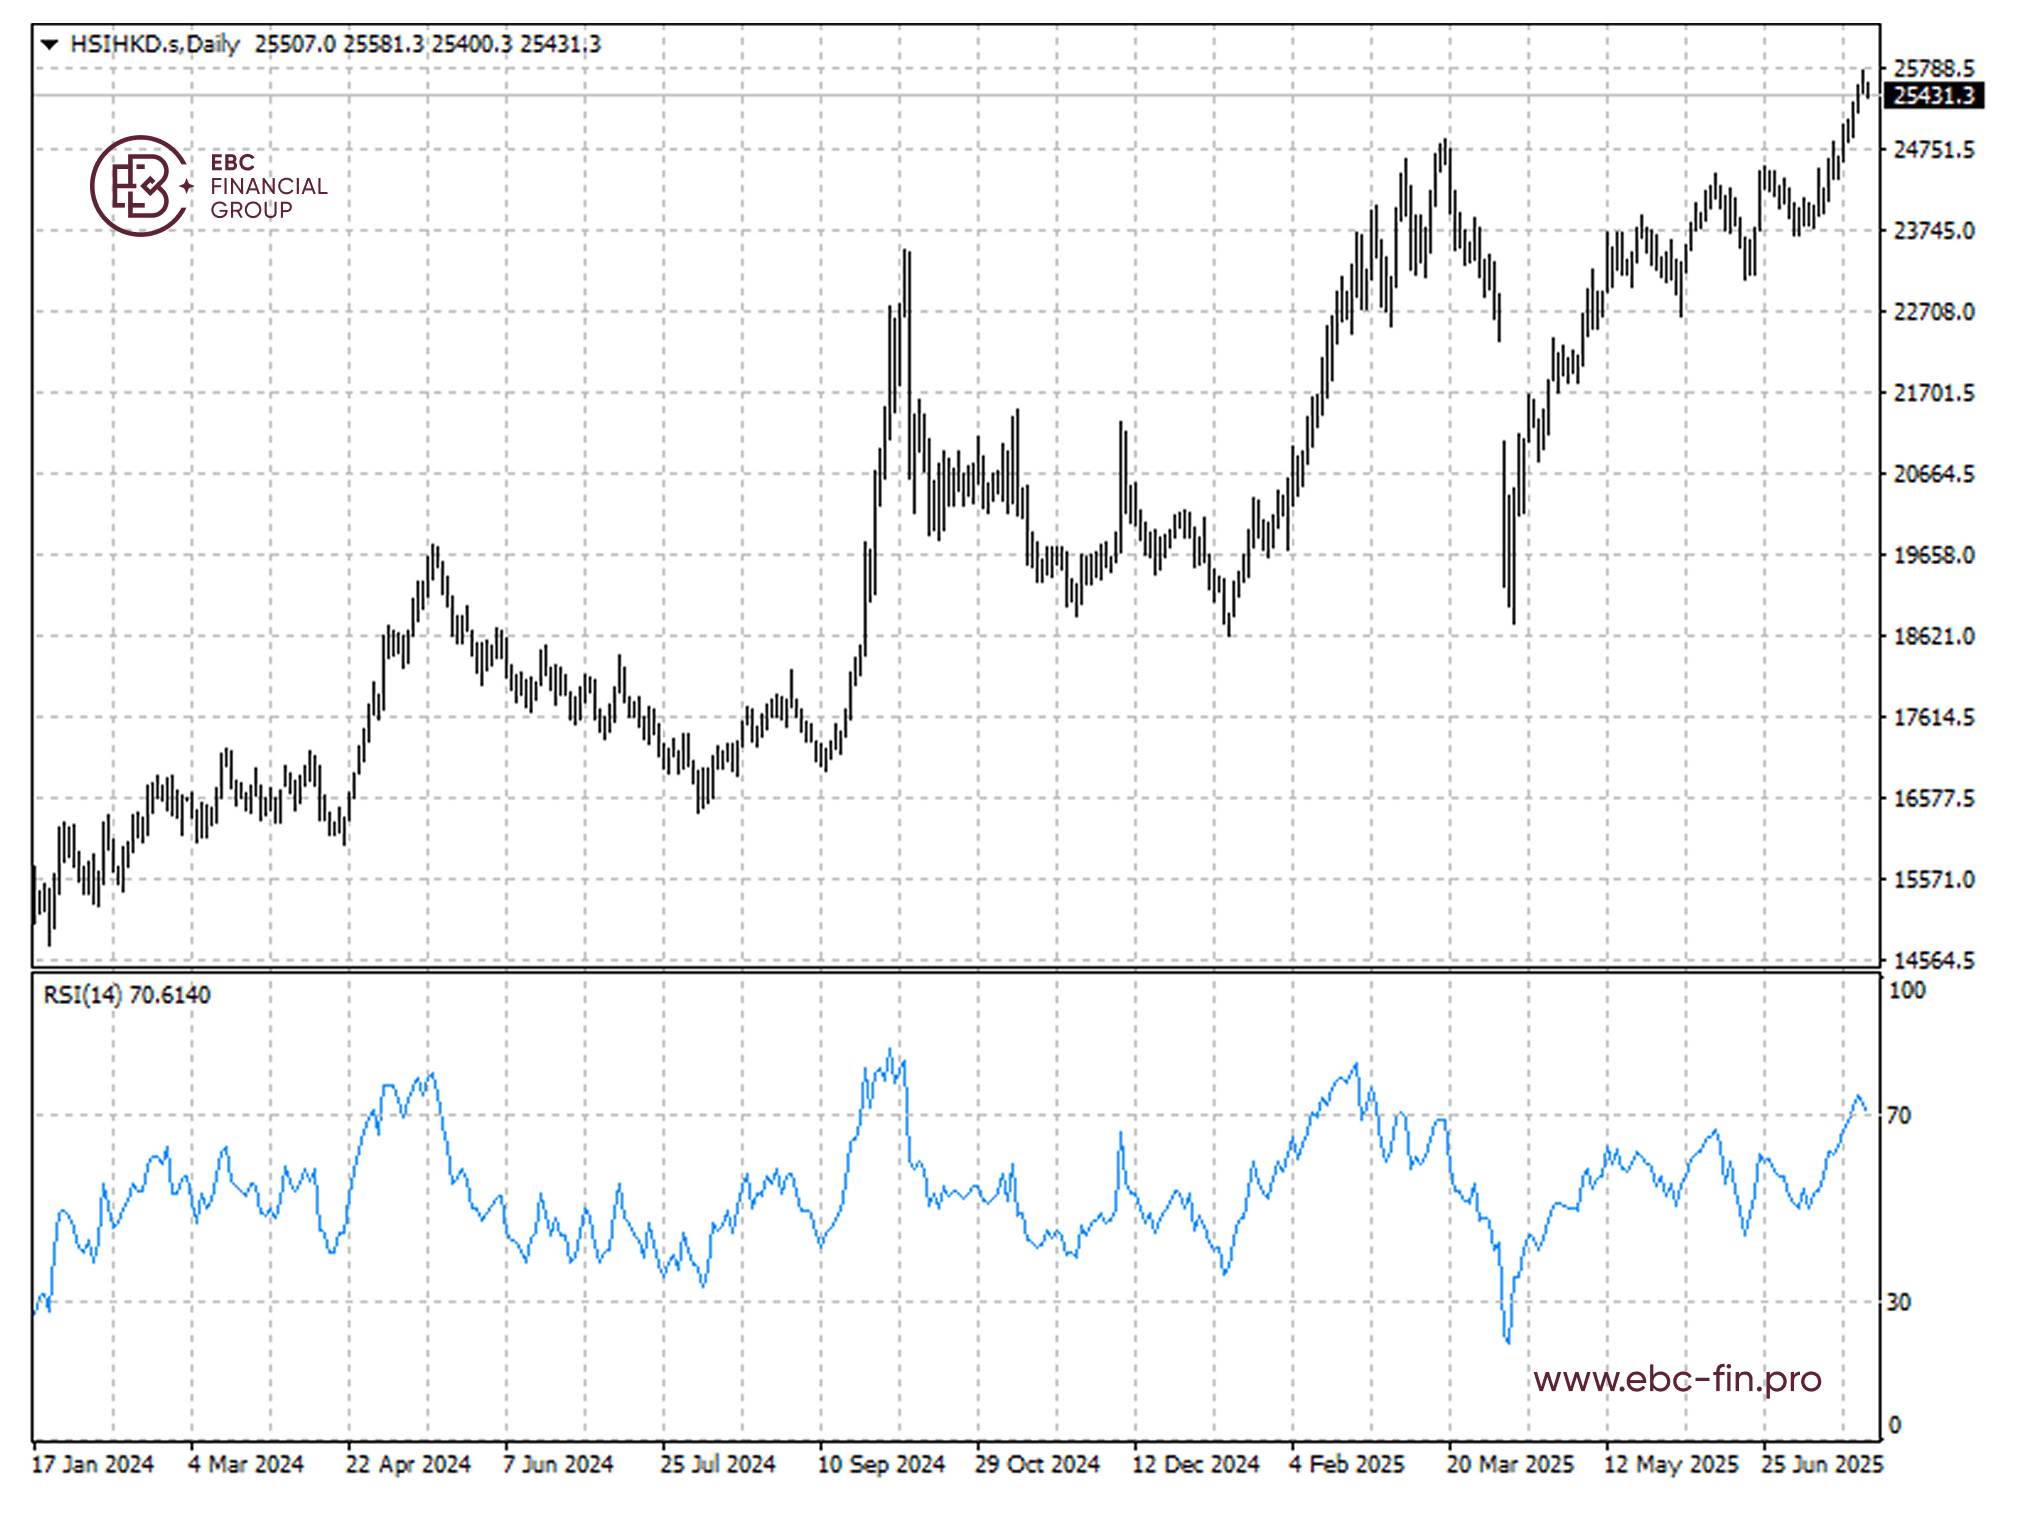Viewport: 2028px width, 1514px height.
Task: Click the RSI 30 level label
Action: point(1898,1302)
